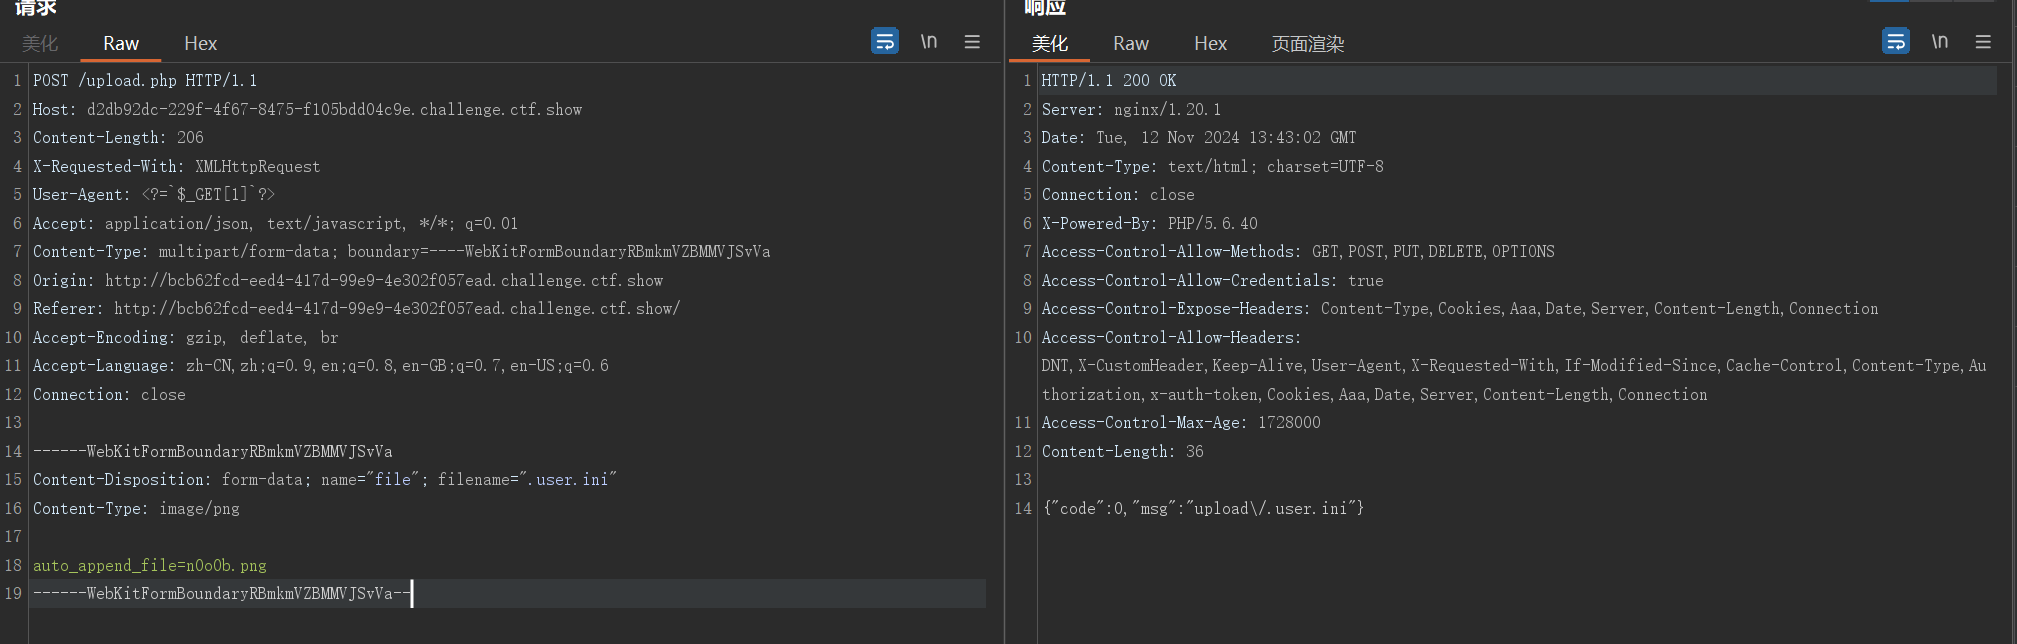This screenshot has width=2017, height=644.
Task: Click the Content-Type: text/html; charset=UTF-8 header
Action: (x=1213, y=166)
